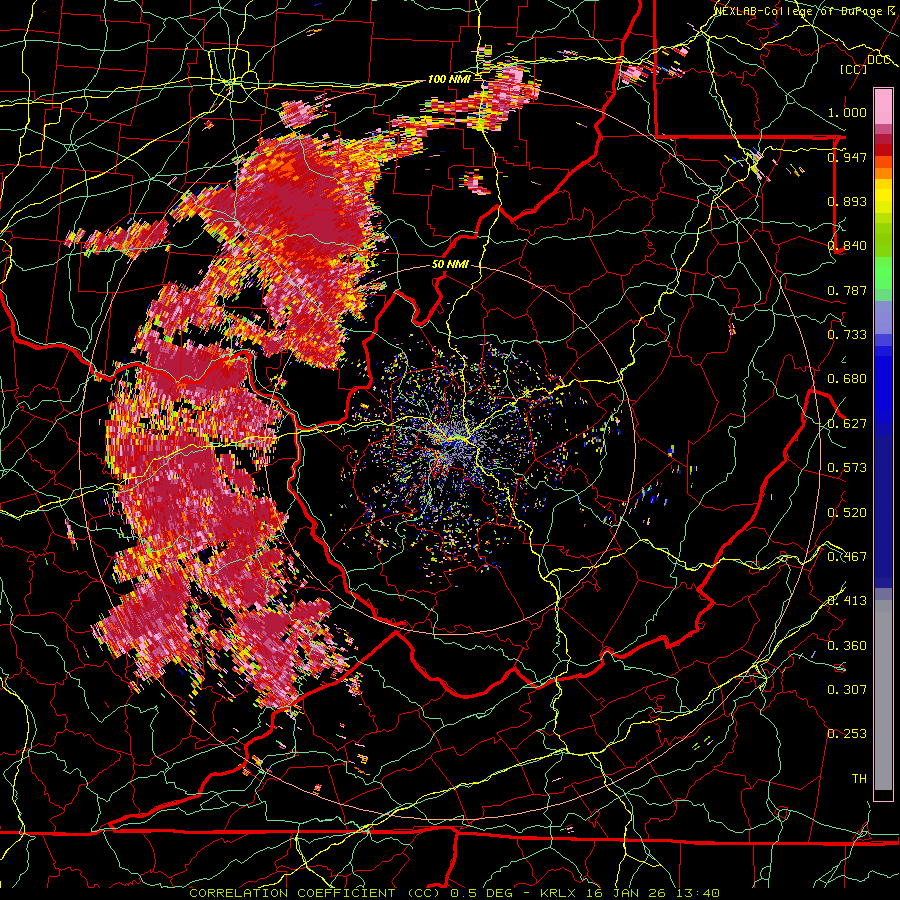900x900 pixels.
Task: Click the 0.893 scale value
Action: click(847, 201)
